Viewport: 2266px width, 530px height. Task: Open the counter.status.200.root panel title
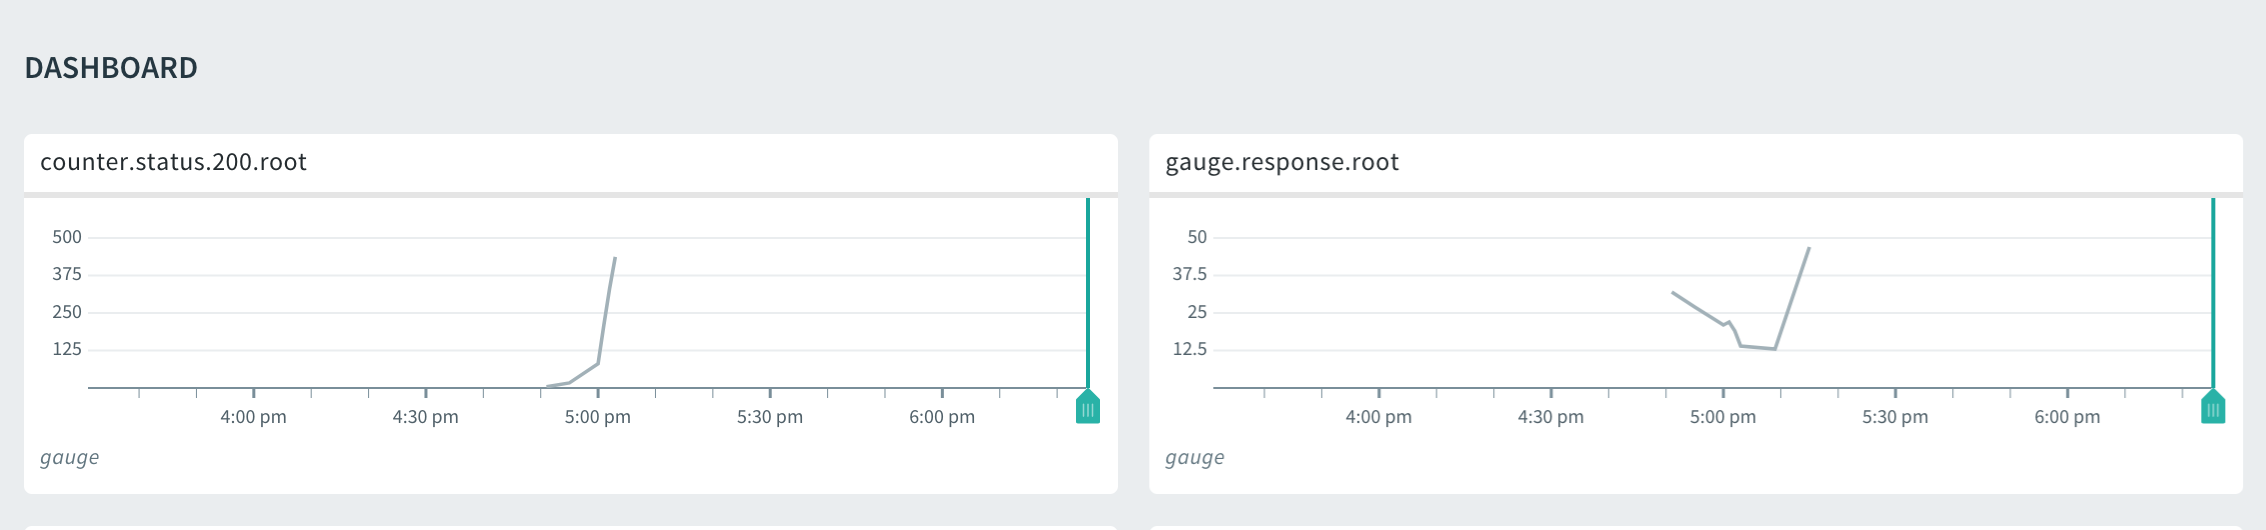[173, 162]
